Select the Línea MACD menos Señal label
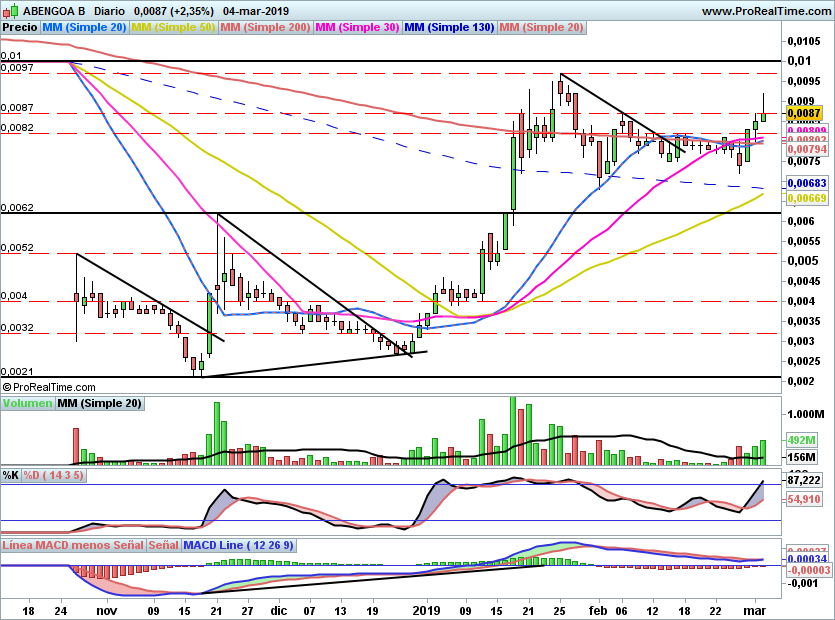835x620 pixels. click(73, 545)
